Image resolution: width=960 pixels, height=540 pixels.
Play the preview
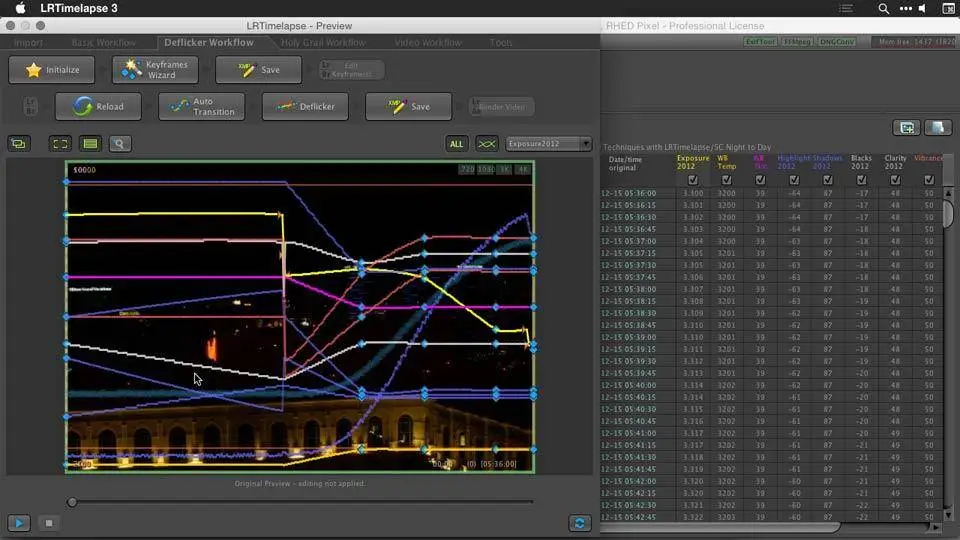(19, 523)
